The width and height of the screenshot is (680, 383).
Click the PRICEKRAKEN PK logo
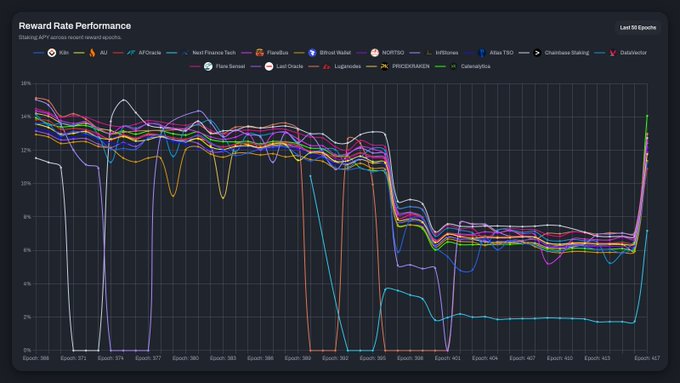click(x=384, y=66)
